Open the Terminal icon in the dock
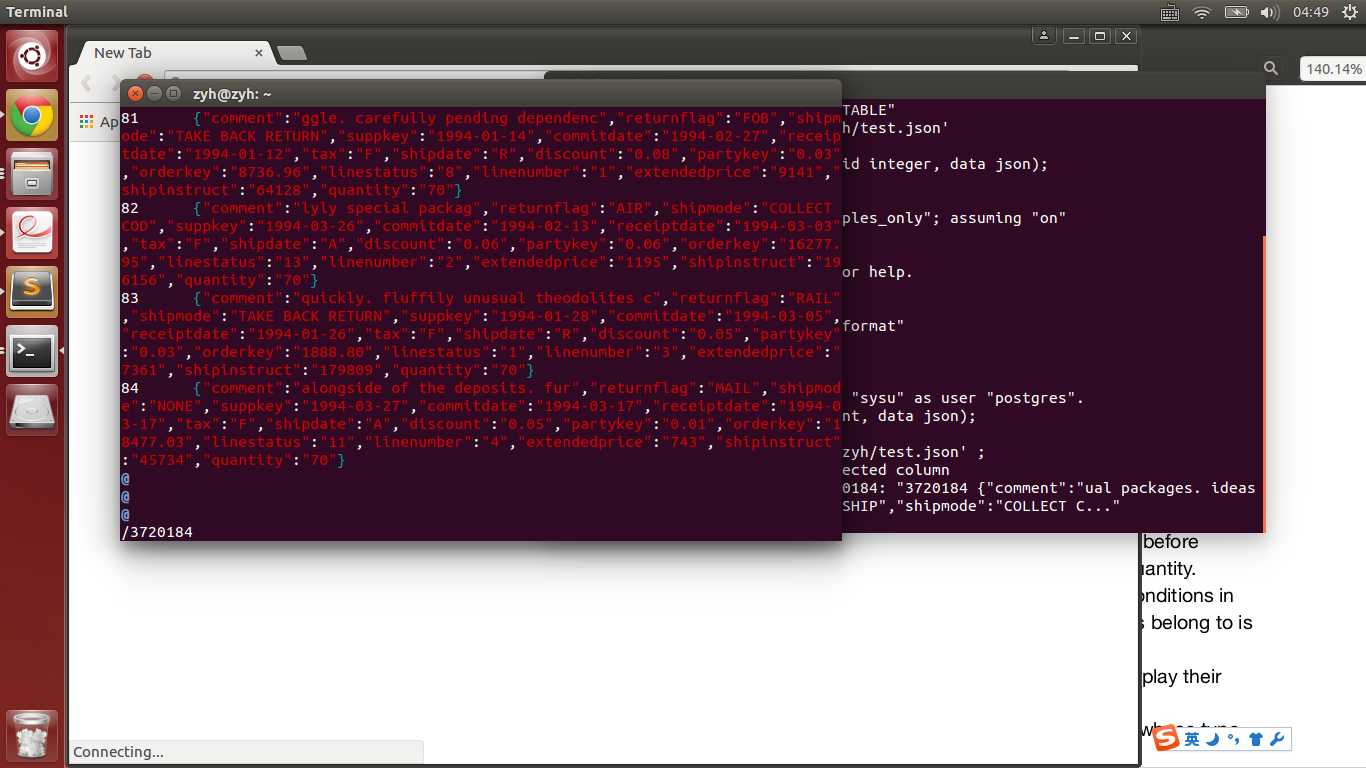The height and width of the screenshot is (768, 1366). coord(32,351)
